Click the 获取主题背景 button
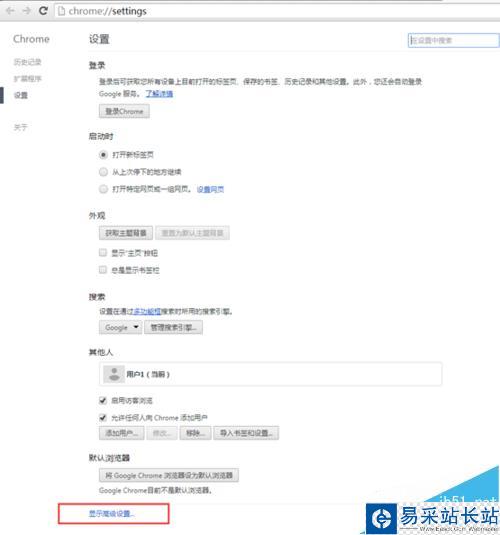Viewport: 500px width, 535px height. [126, 233]
